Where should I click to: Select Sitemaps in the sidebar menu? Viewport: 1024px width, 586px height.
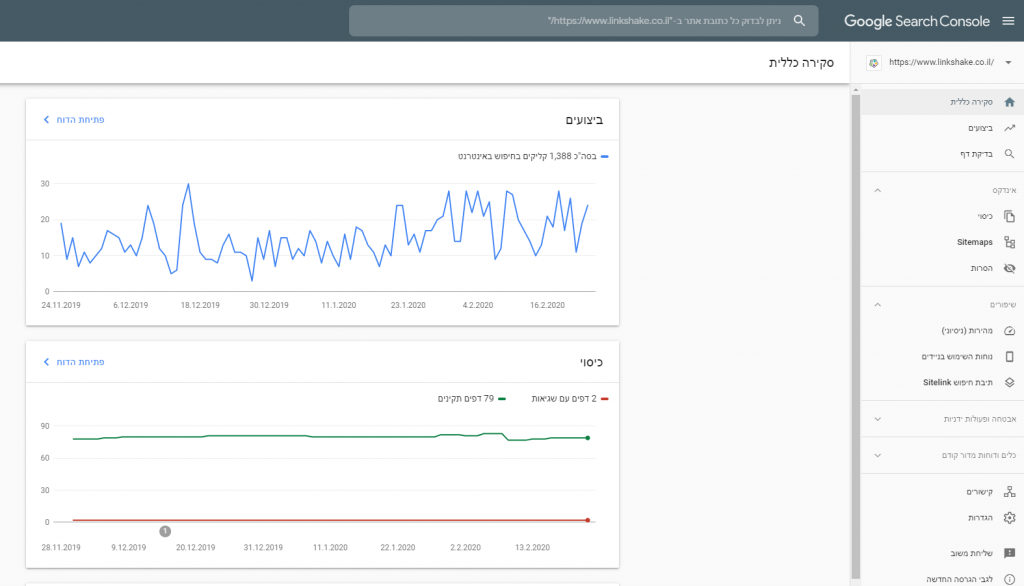coord(942,242)
